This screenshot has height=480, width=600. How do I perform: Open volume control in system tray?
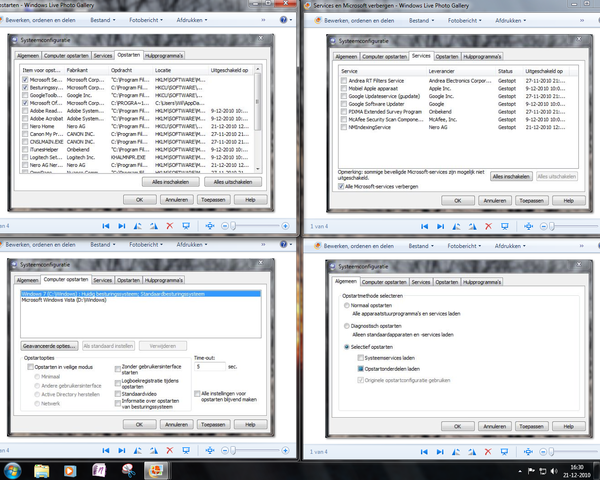pyautogui.click(x=554, y=471)
